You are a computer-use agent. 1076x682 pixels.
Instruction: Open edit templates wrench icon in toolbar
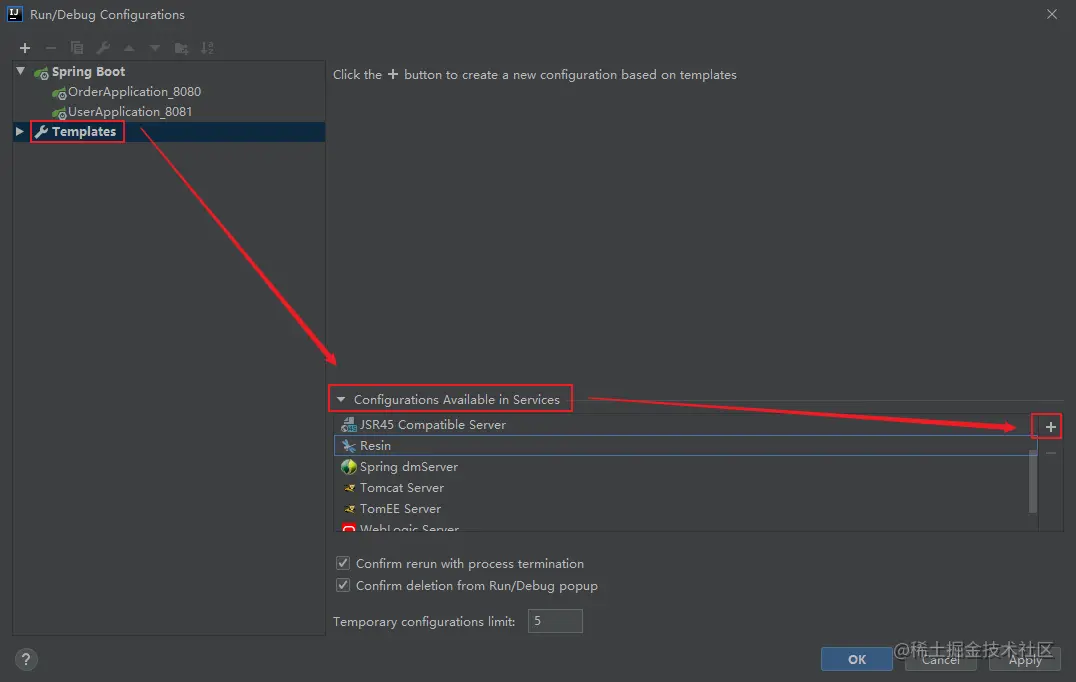pyautogui.click(x=103, y=48)
